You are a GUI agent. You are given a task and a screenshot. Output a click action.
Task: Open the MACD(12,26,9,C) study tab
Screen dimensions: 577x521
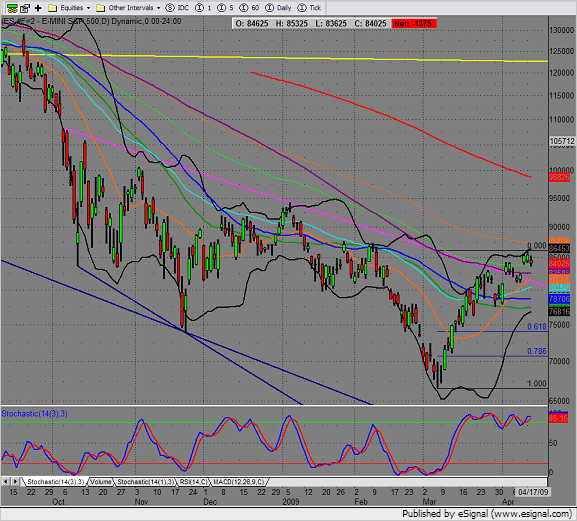(x=239, y=482)
